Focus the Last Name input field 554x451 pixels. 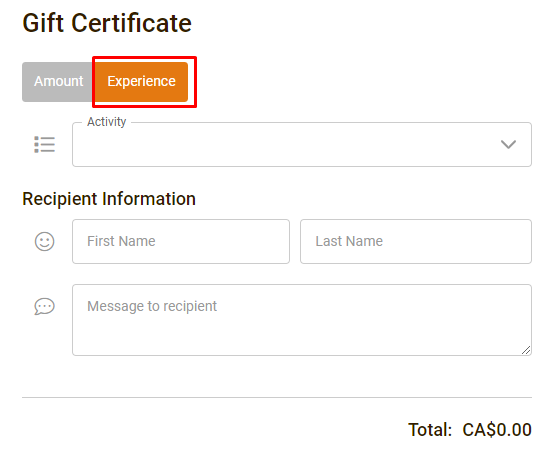(x=416, y=241)
